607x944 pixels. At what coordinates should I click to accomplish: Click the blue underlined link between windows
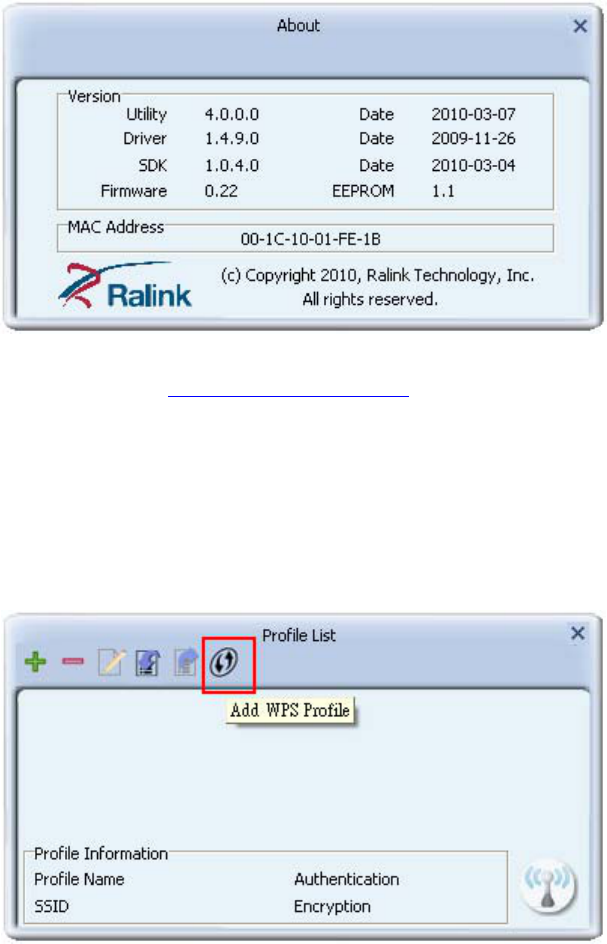pos(288,396)
